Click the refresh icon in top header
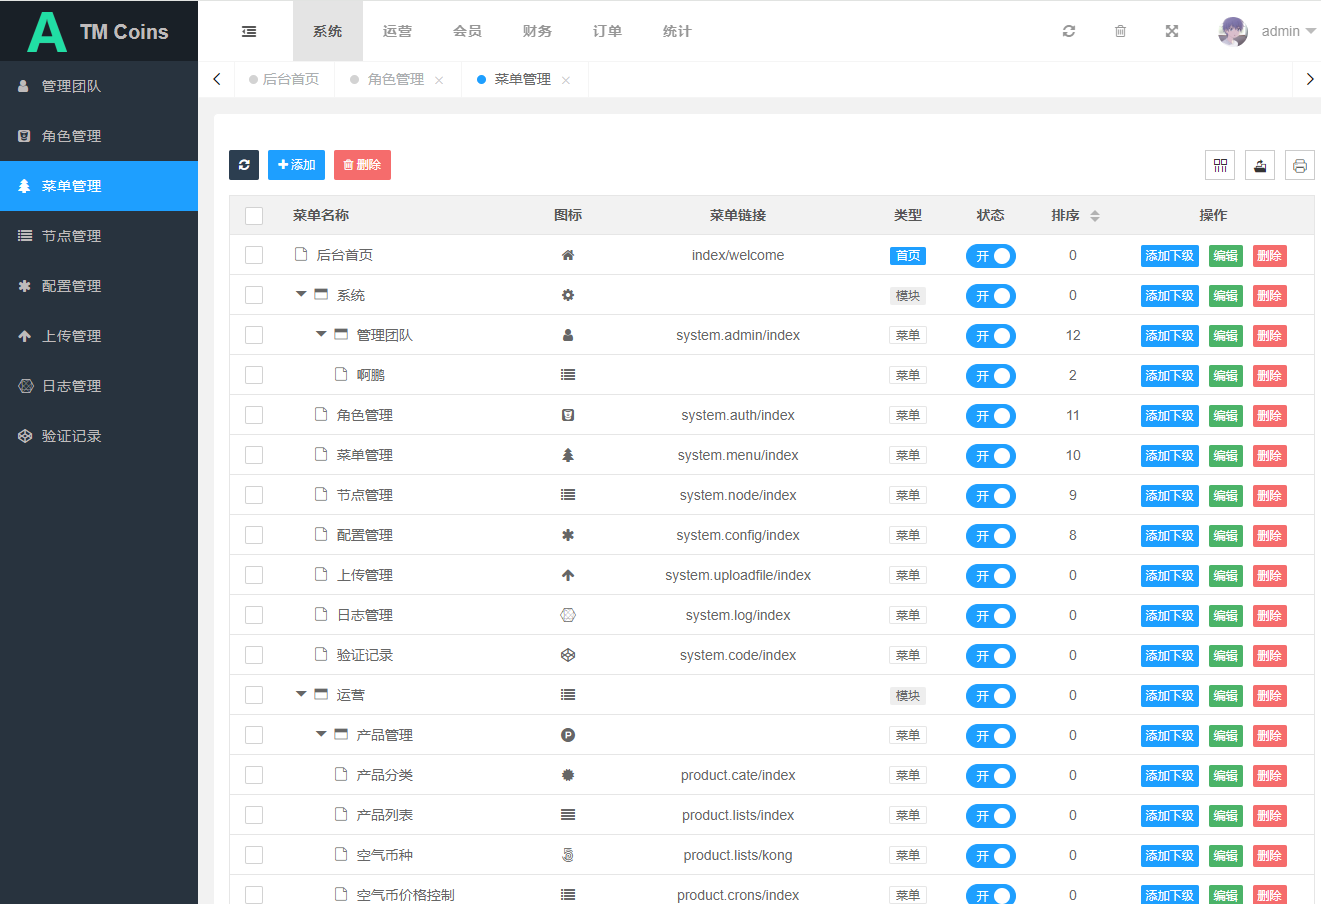Screen dimensions: 1321x904 point(1069,32)
